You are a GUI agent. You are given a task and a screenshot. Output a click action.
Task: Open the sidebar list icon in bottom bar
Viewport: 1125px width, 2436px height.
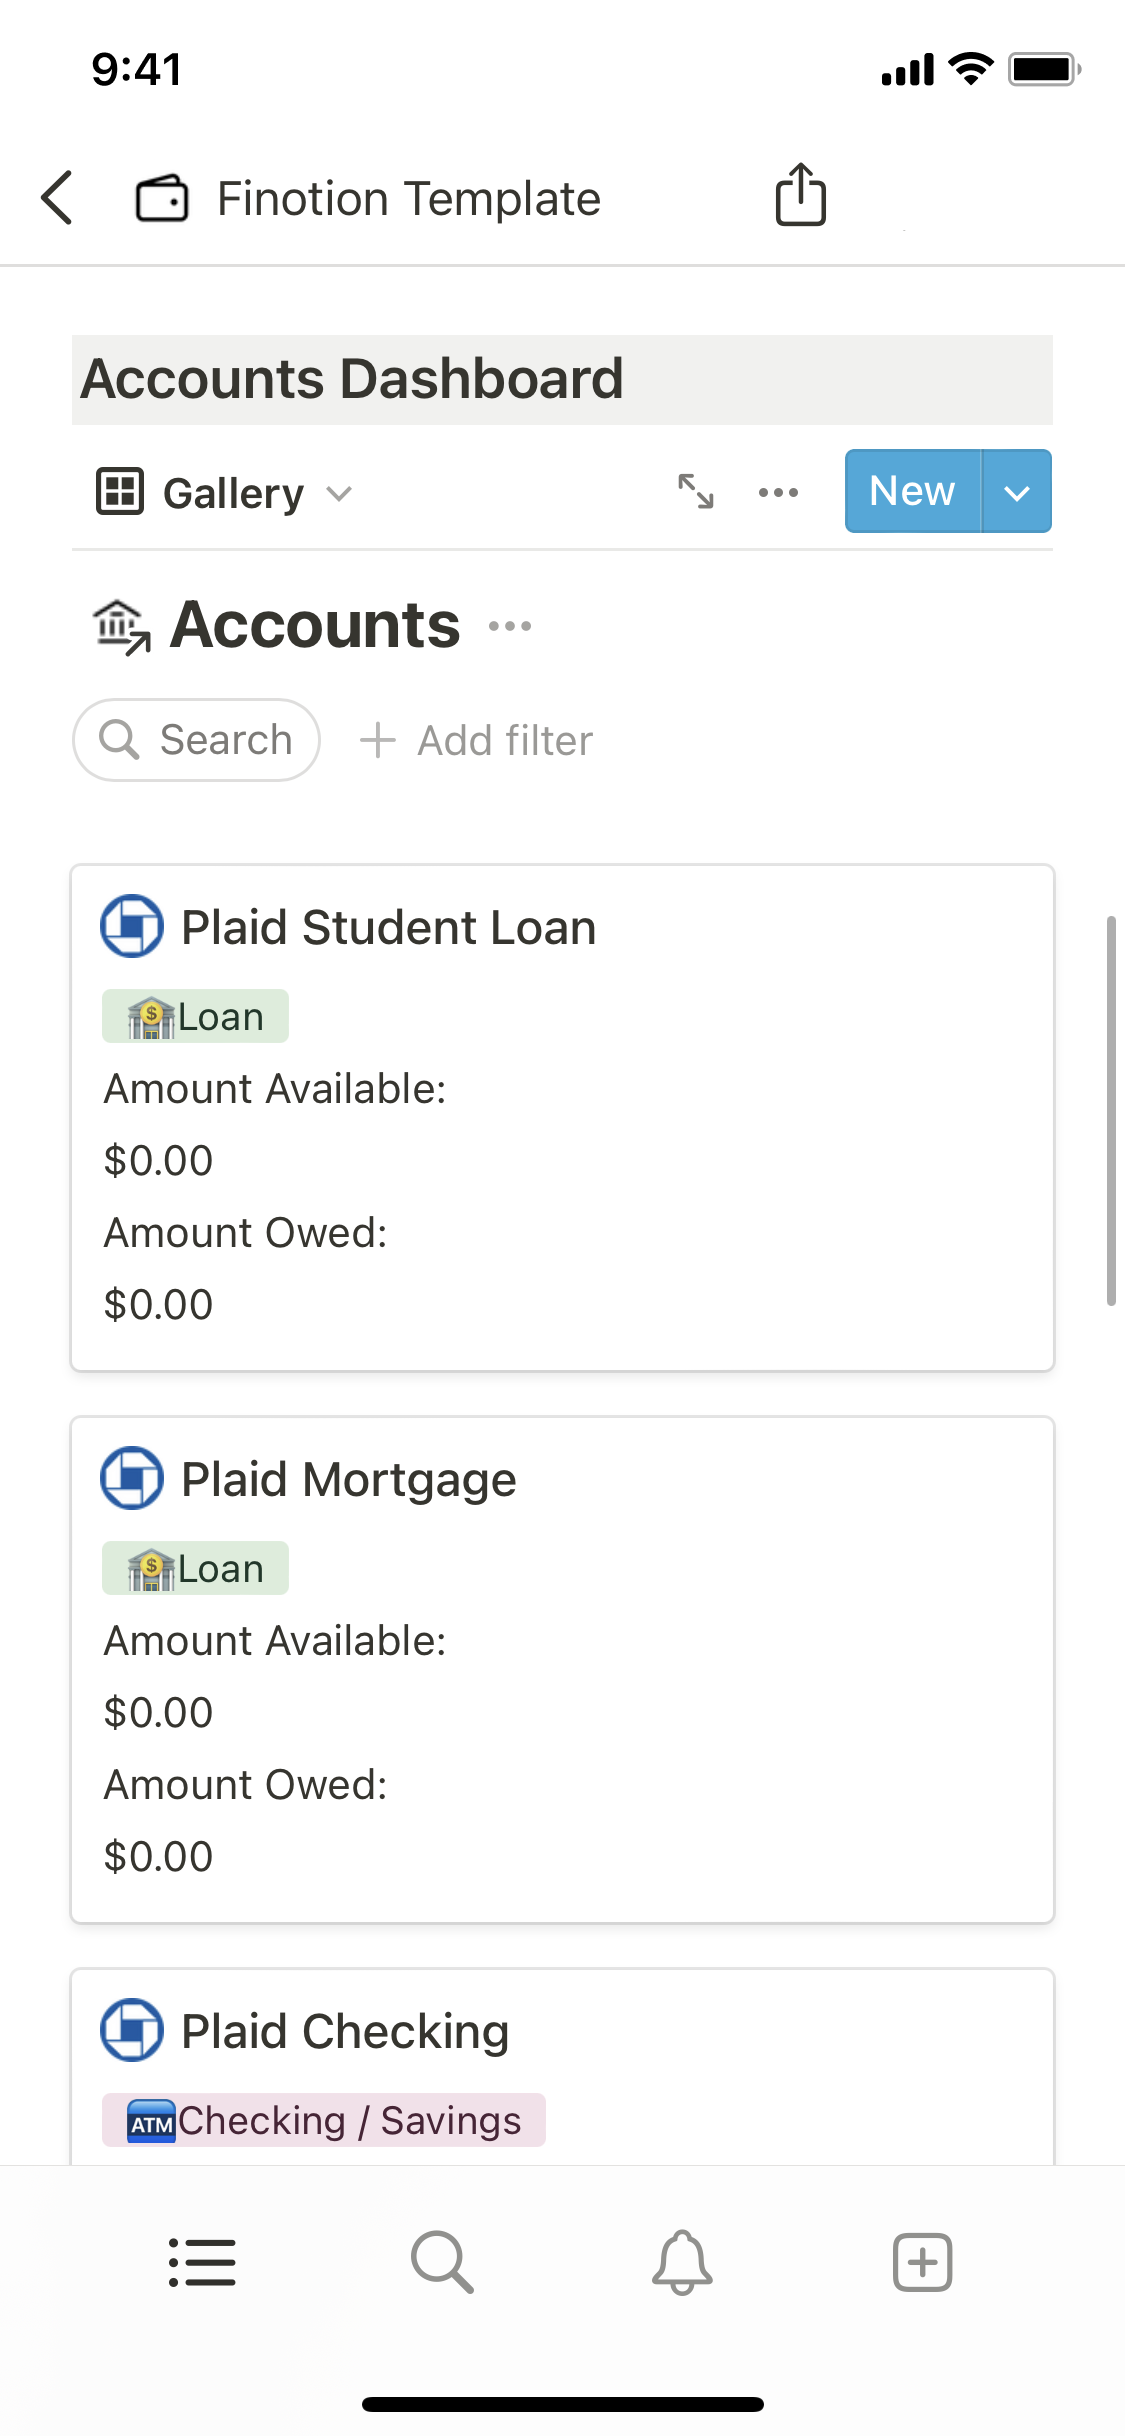202,2262
